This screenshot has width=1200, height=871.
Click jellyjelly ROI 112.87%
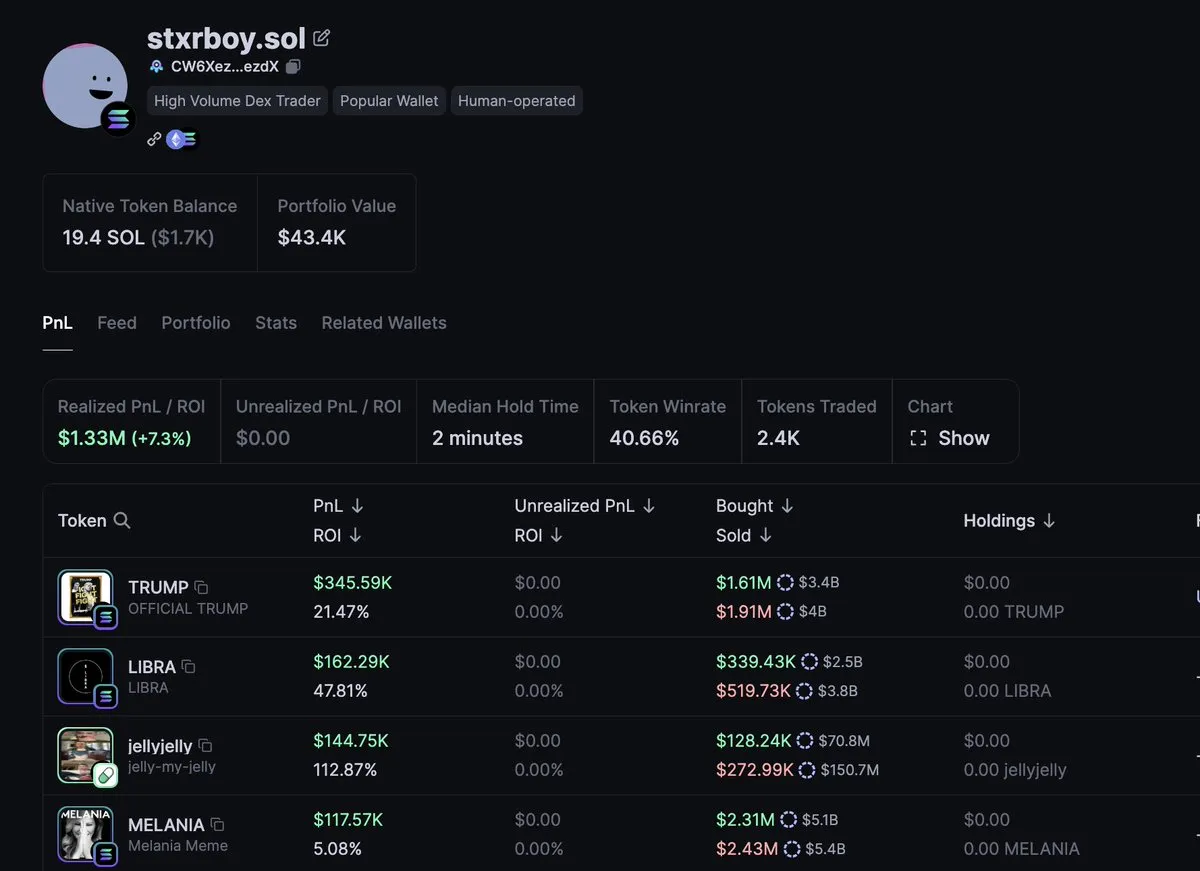pyautogui.click(x=345, y=770)
